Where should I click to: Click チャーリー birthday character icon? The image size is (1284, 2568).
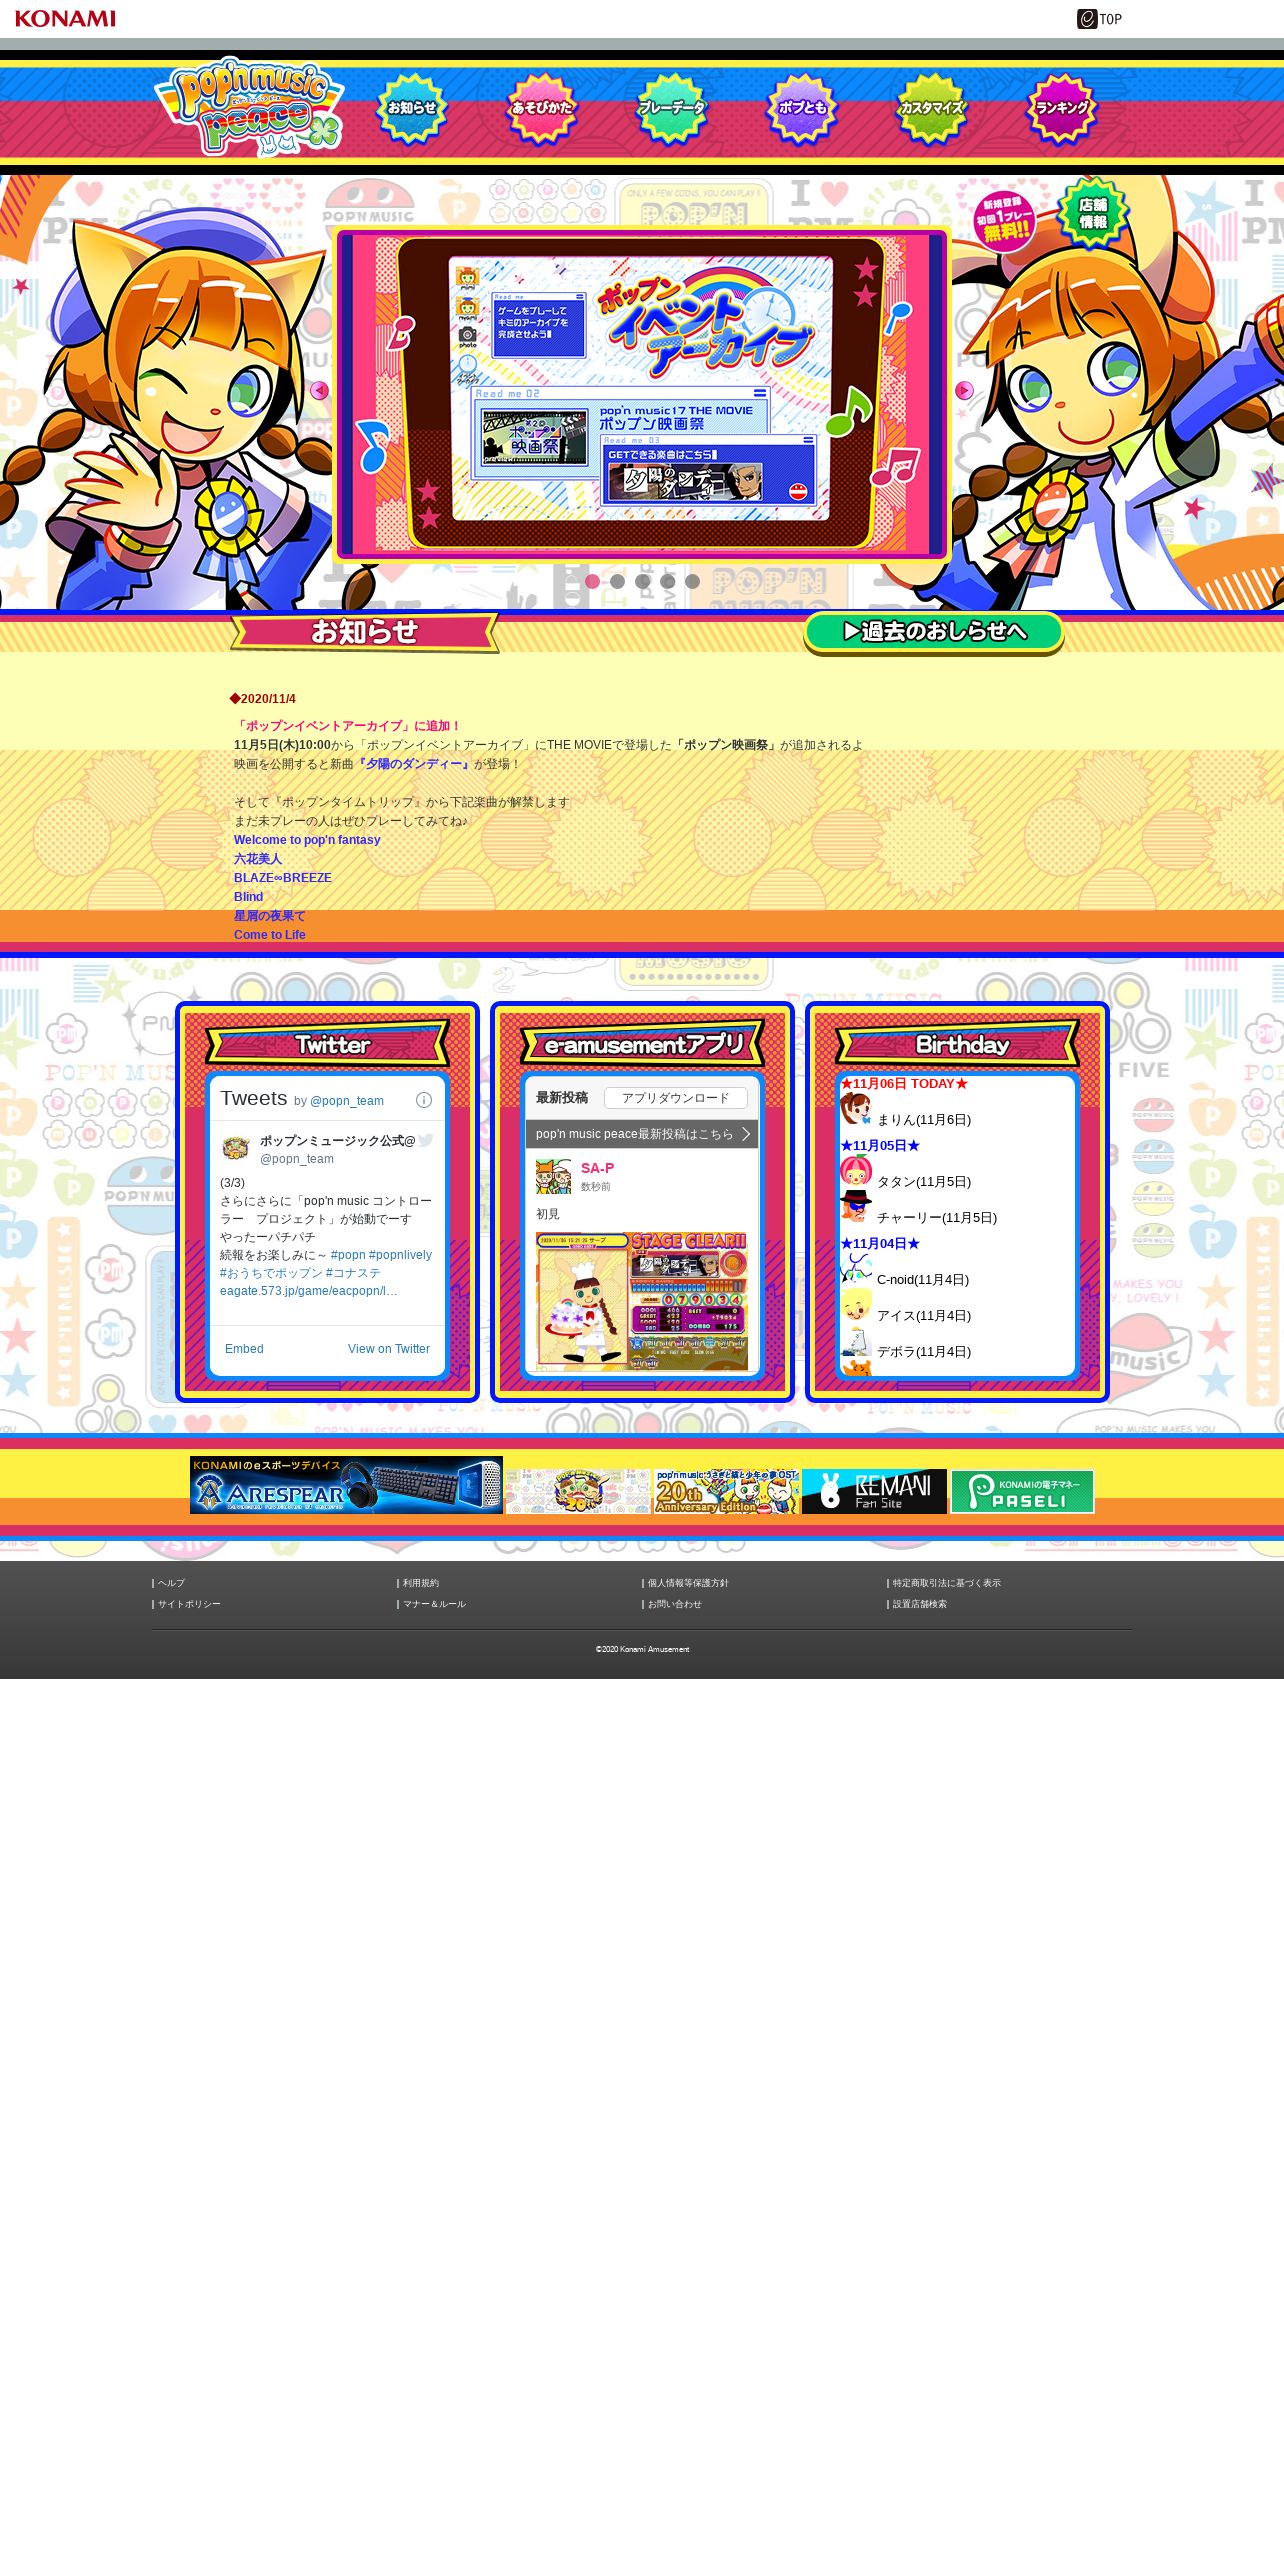tap(856, 1207)
